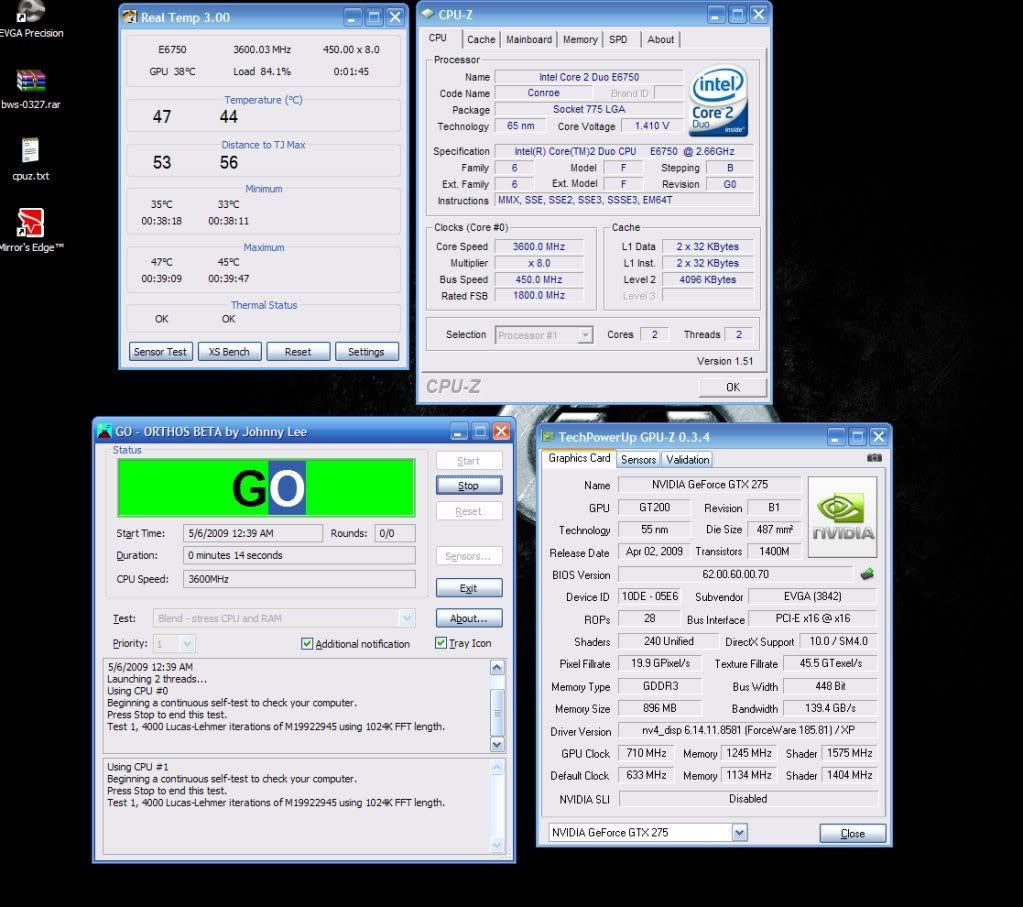This screenshot has height=907, width=1023.
Task: Open the Validation tab in GPU-Z
Action: click(687, 459)
